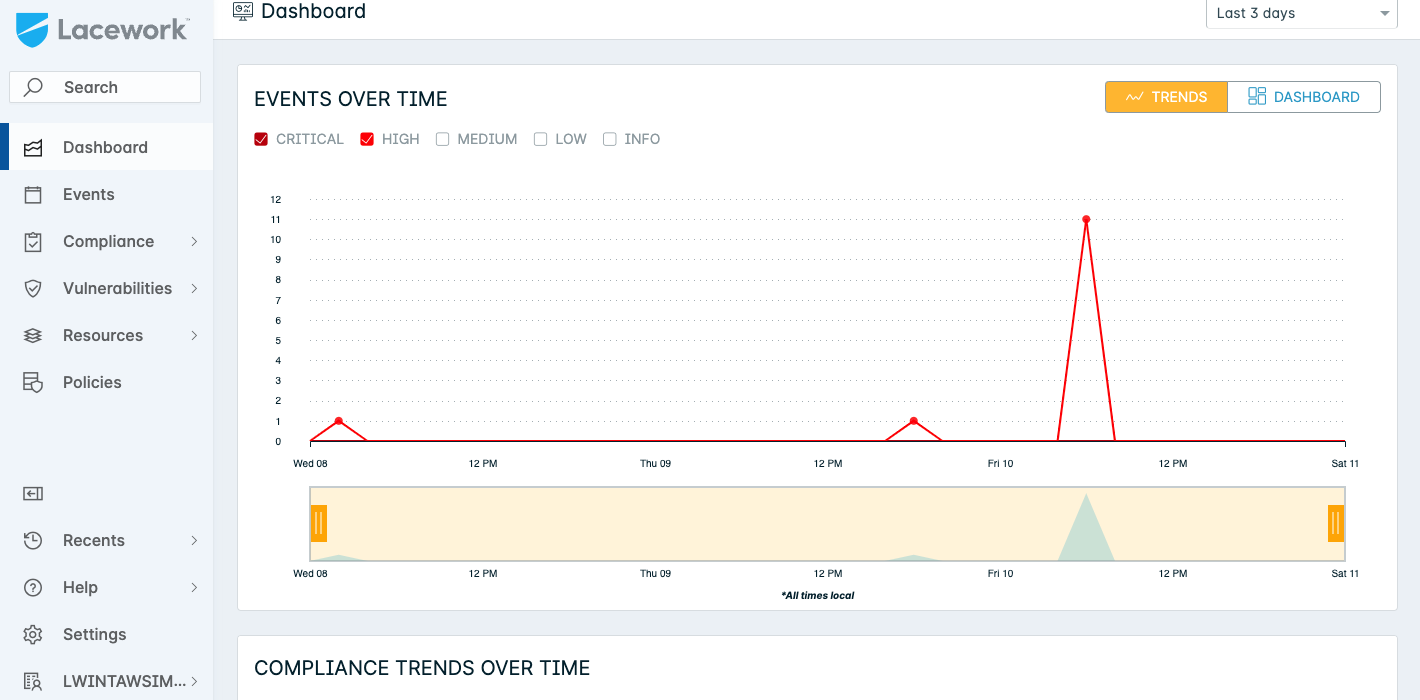The width and height of the screenshot is (1420, 700).
Task: Open the Recents clock icon
Action: click(x=33, y=541)
